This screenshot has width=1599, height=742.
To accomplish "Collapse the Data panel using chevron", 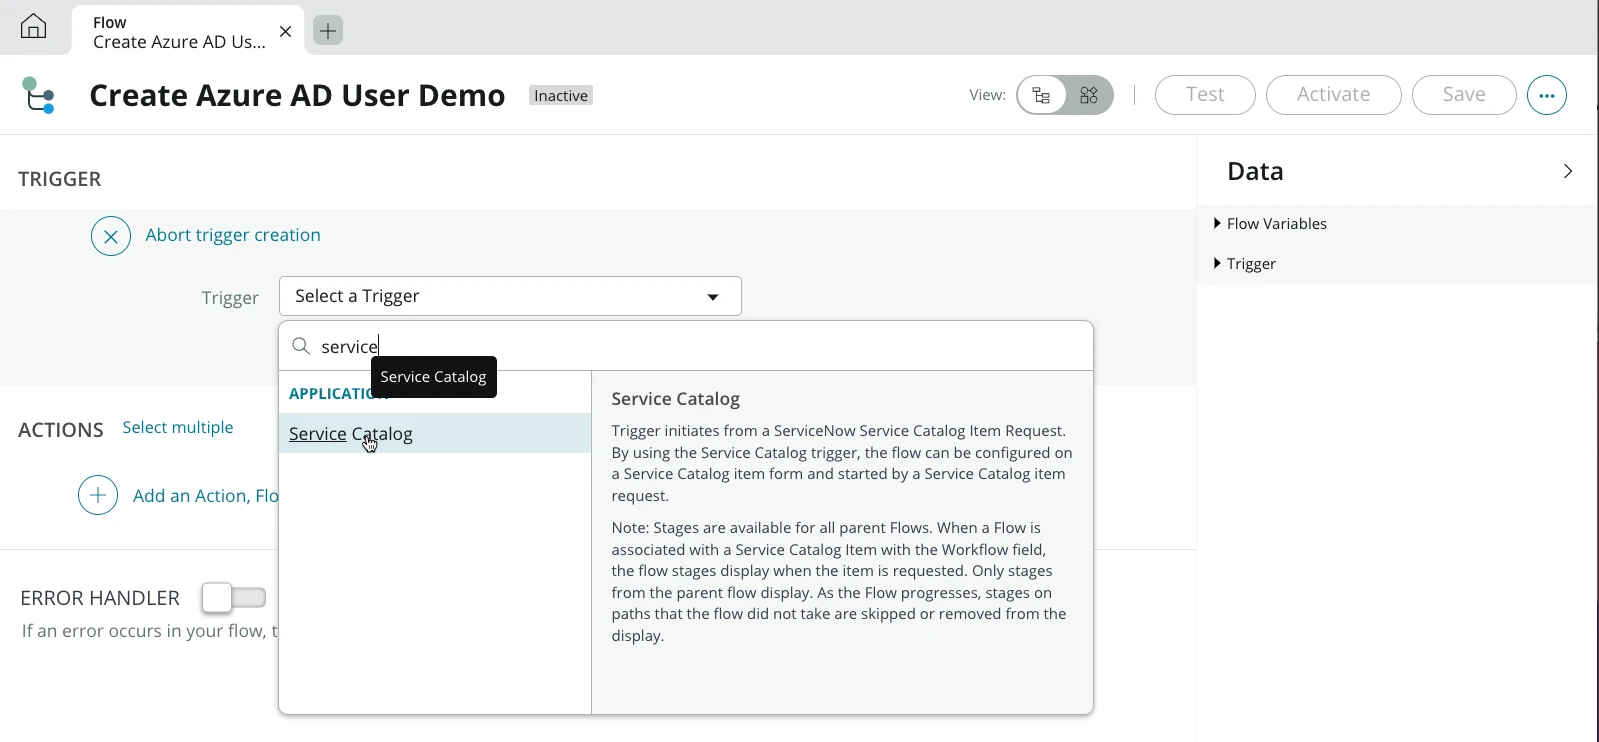I will tap(1567, 172).
